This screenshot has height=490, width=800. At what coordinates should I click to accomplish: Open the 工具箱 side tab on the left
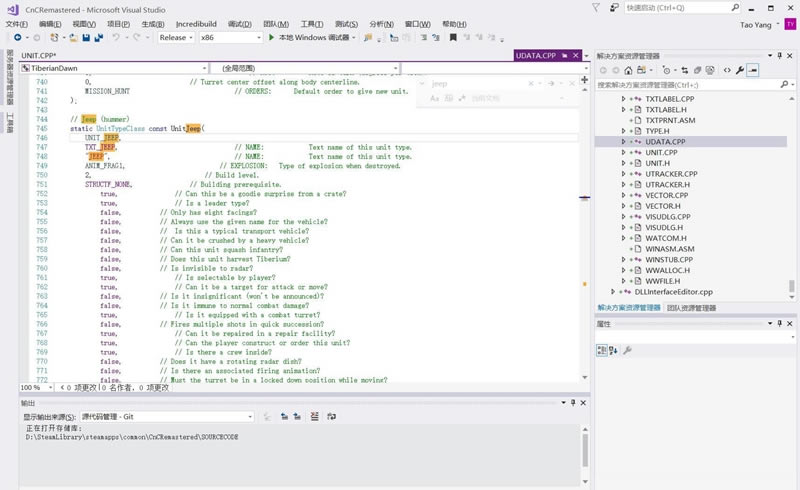click(x=10, y=123)
